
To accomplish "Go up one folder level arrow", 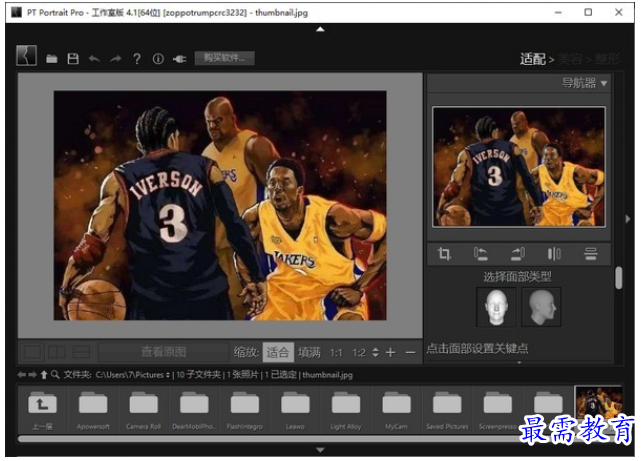I will 44,374.
